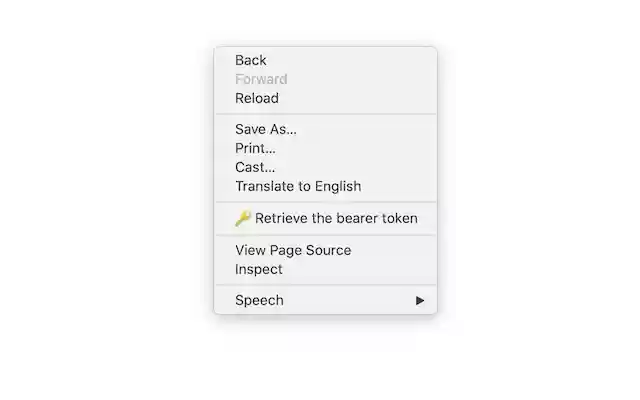Screen dimensions: 640x400
Task: Go to the previous page using Back
Action: (251, 60)
